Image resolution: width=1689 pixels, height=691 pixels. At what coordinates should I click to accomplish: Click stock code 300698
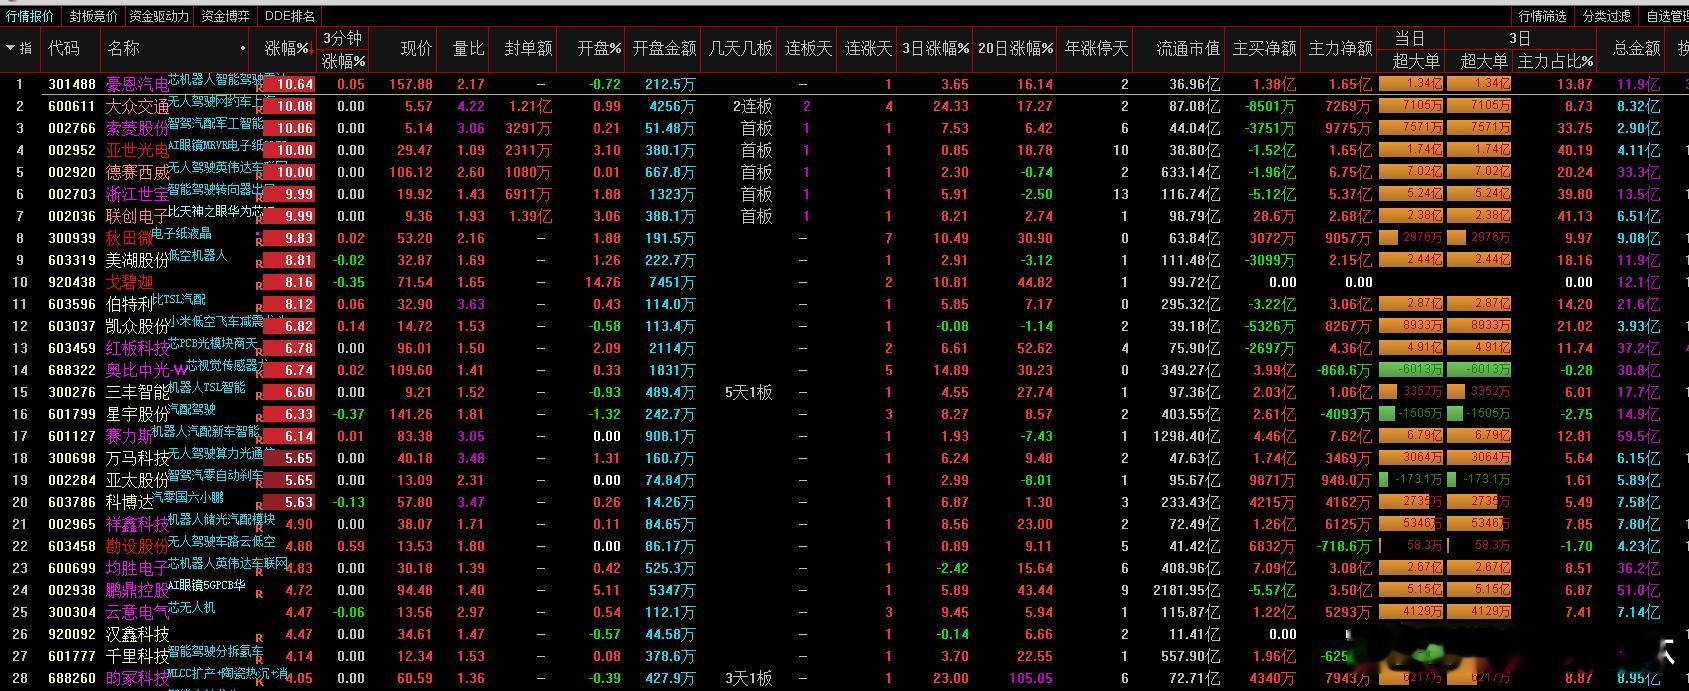(x=72, y=458)
